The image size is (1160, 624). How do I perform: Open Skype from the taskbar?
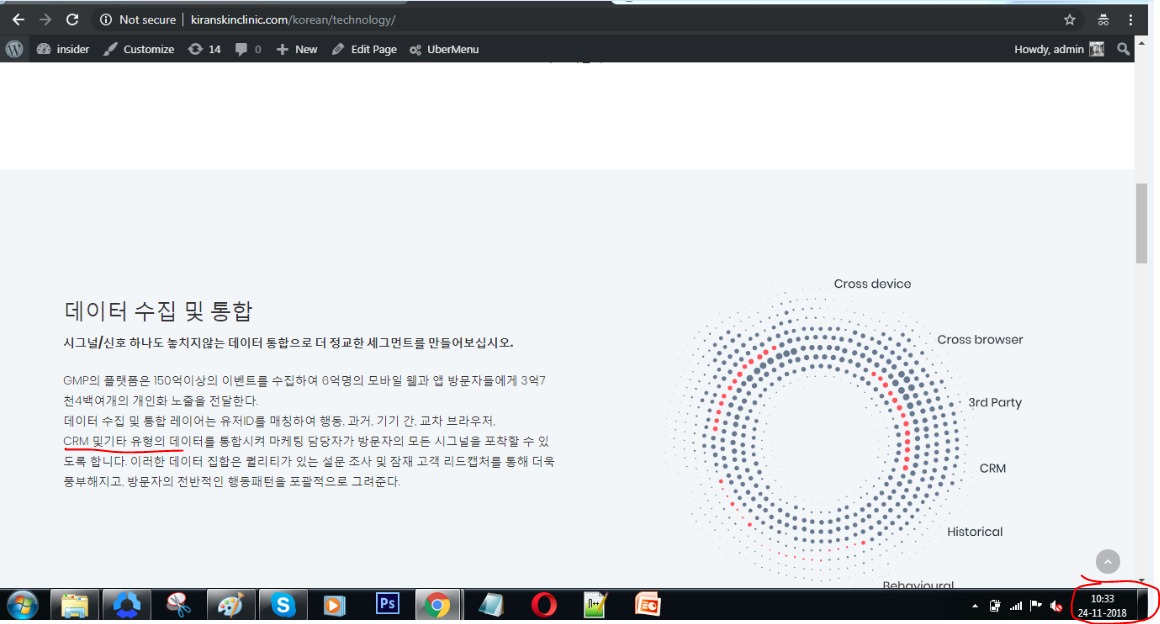coord(283,604)
